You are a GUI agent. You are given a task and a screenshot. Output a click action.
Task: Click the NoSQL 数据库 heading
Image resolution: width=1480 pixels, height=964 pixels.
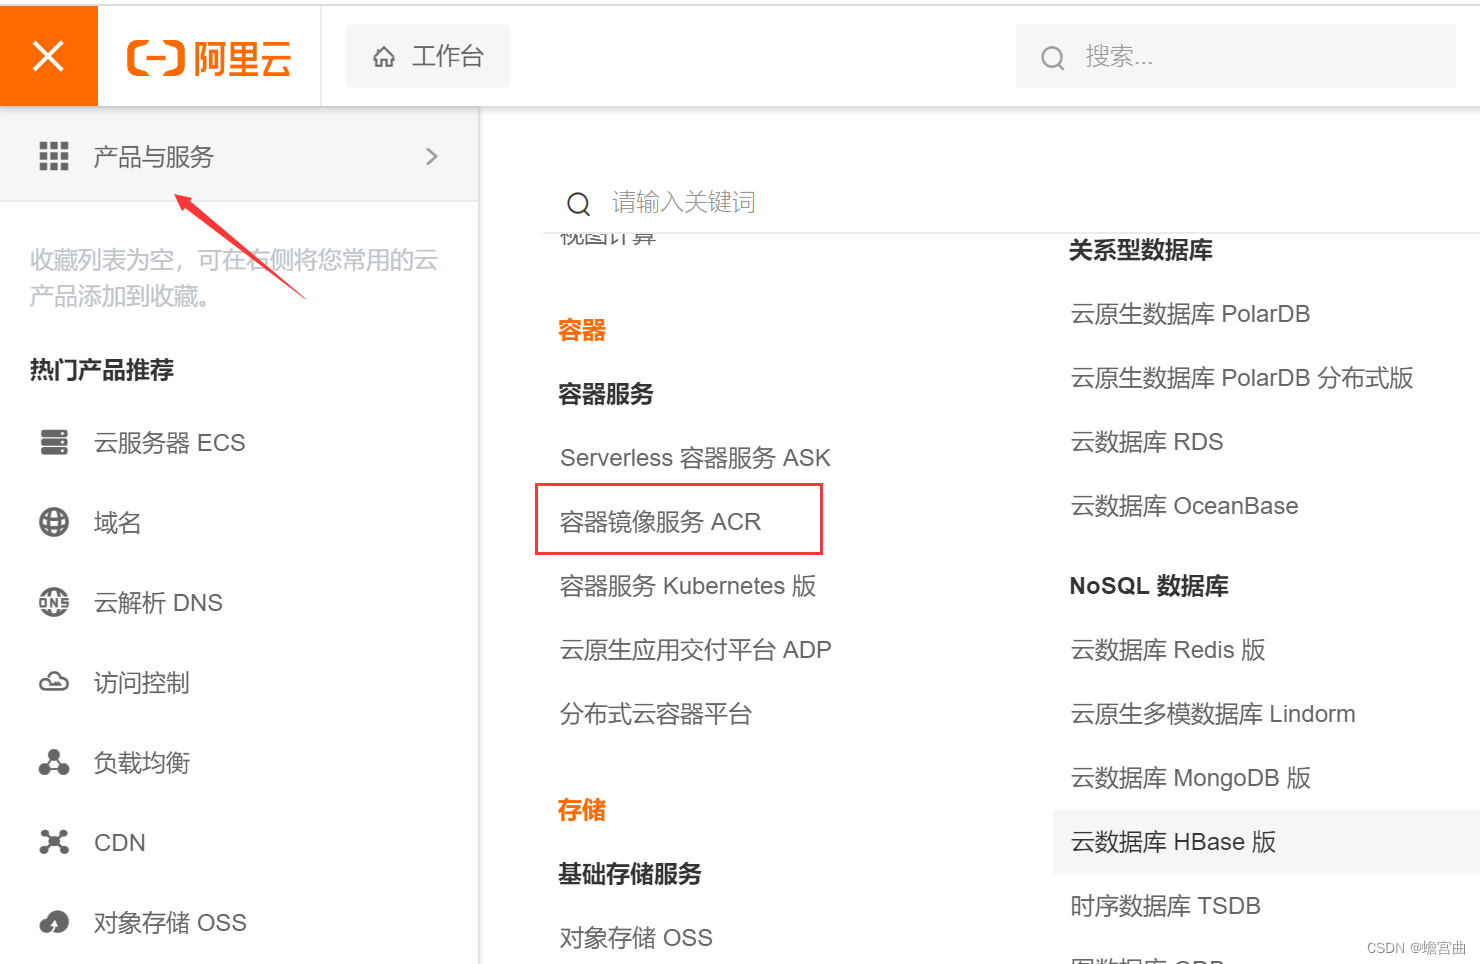1149,586
